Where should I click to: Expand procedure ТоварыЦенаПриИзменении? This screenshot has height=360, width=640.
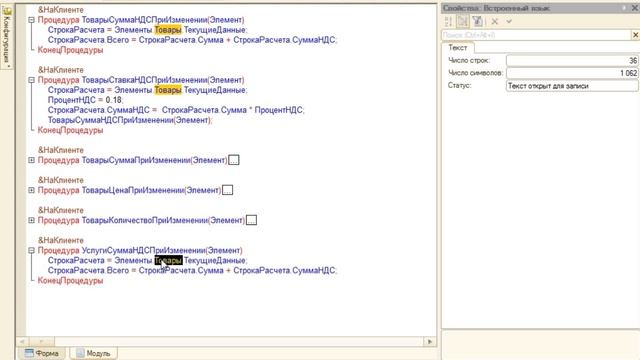[x=31, y=190]
